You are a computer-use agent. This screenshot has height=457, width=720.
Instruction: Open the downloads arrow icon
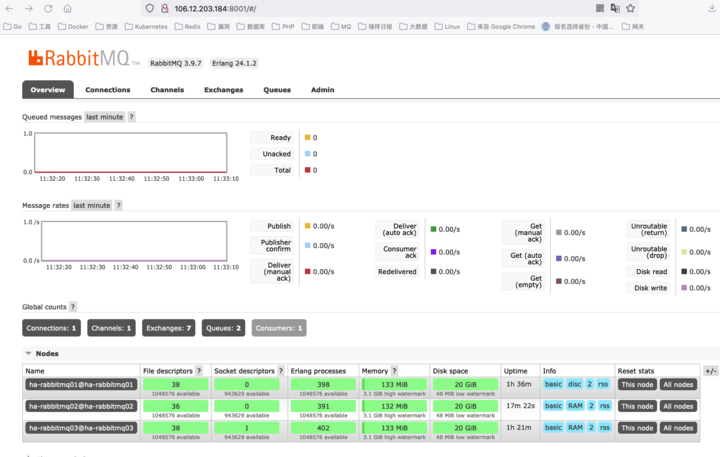click(x=712, y=8)
